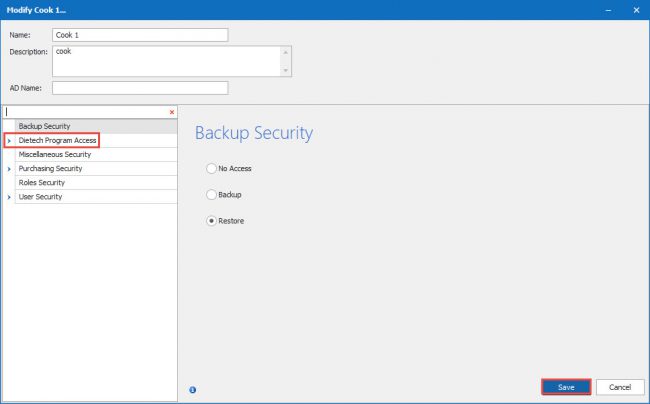650x404 pixels.
Task: Select Miscellaneous Security entry
Action: pos(55,155)
